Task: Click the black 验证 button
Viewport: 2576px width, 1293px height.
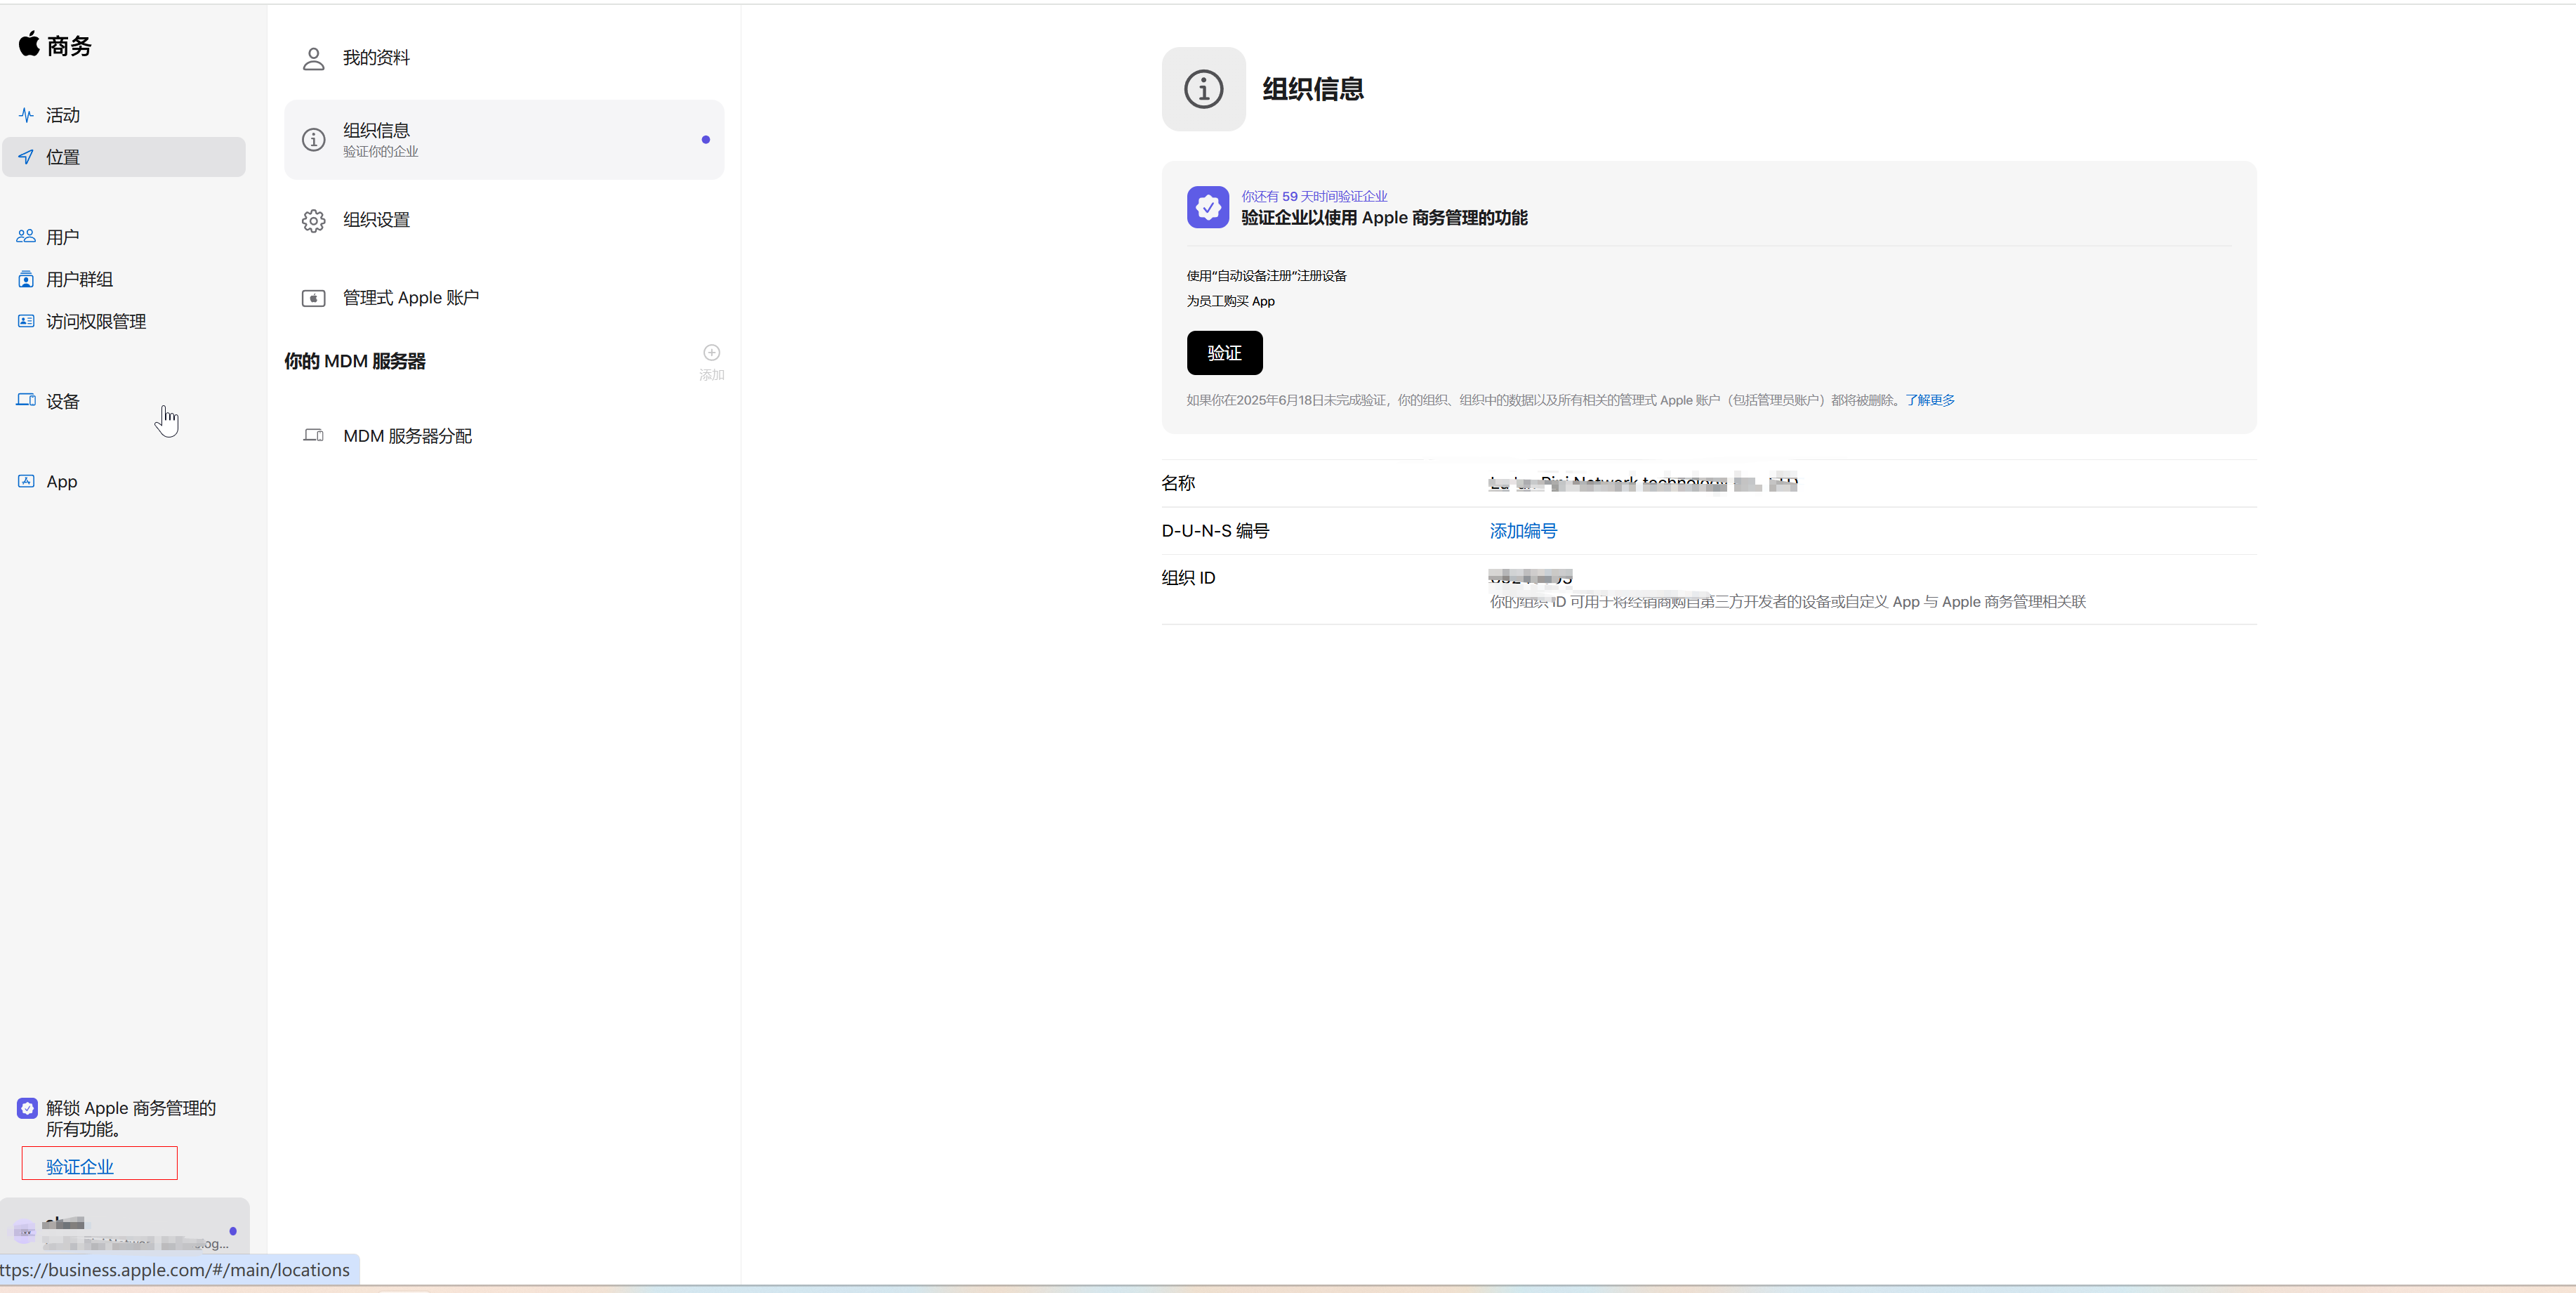Action: pos(1225,353)
